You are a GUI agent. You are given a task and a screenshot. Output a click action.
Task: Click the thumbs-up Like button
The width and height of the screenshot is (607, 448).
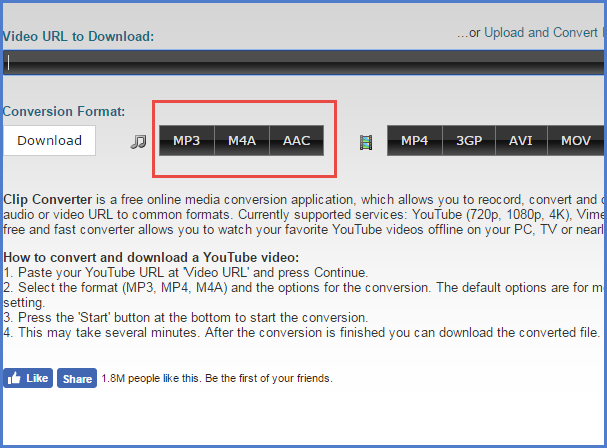point(28,378)
